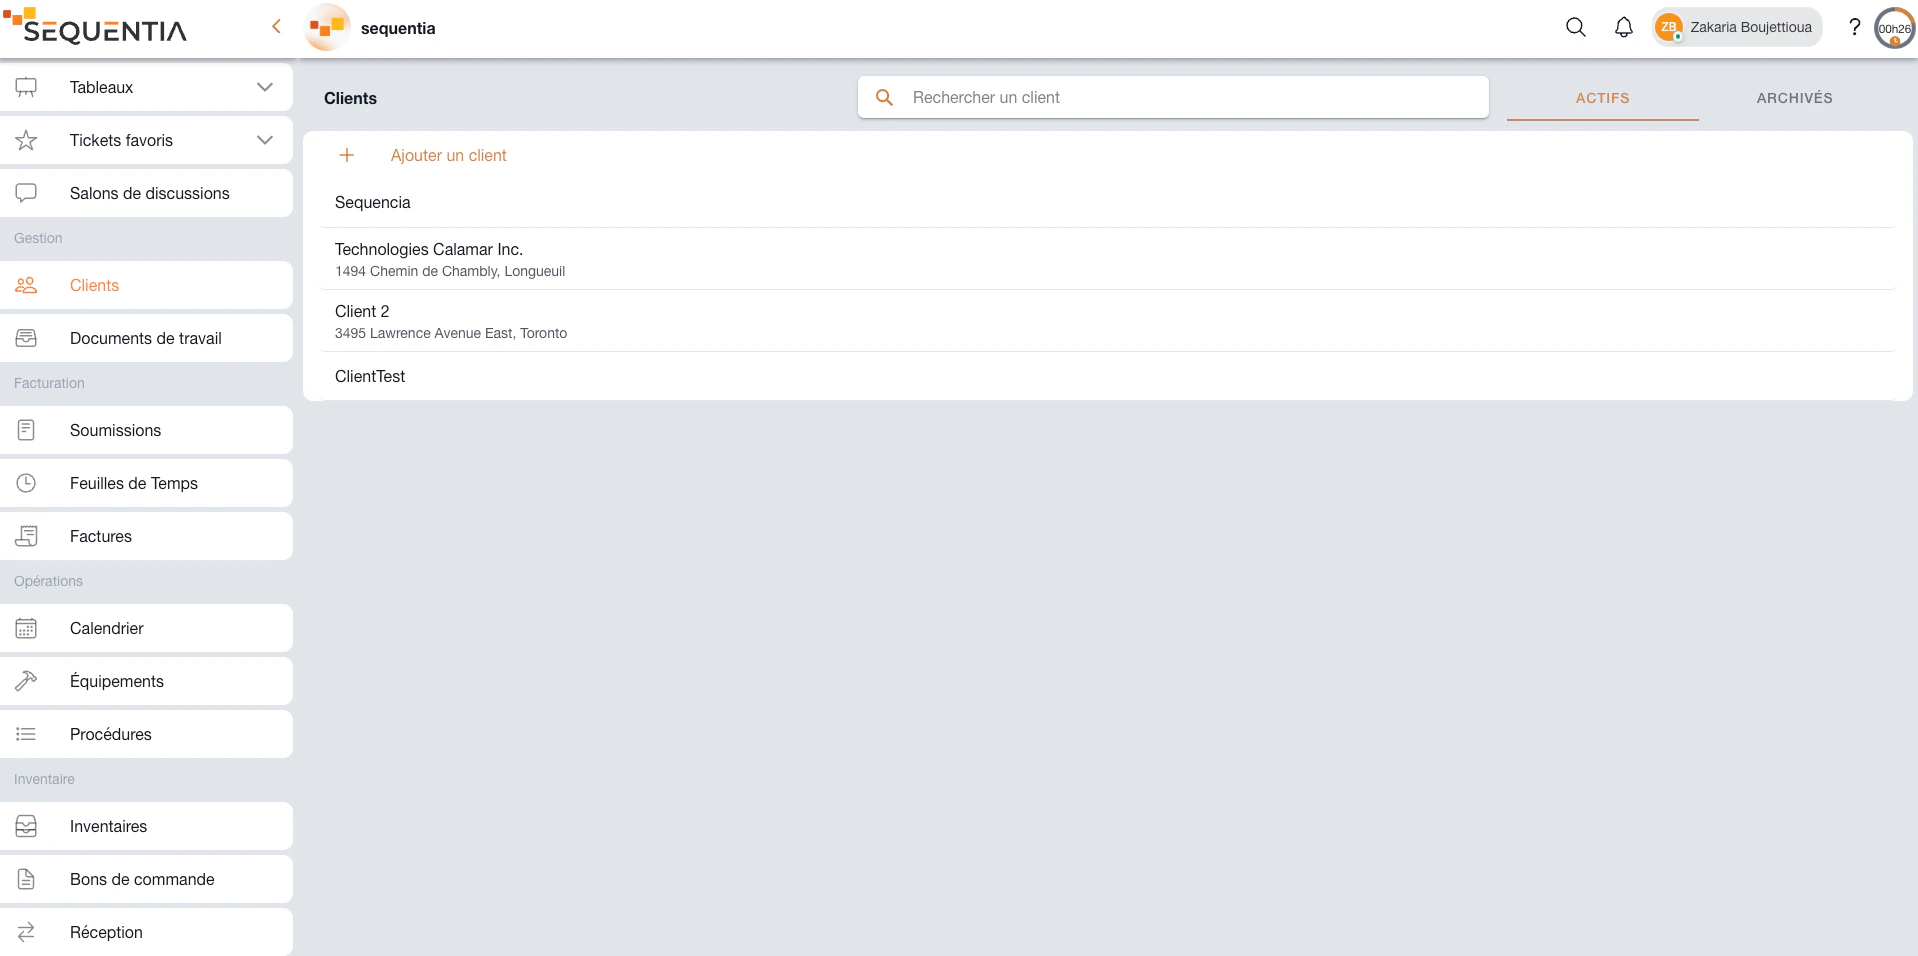The width and height of the screenshot is (1918, 956).
Task: Open Salons de discussions menu item
Action: coord(146,193)
